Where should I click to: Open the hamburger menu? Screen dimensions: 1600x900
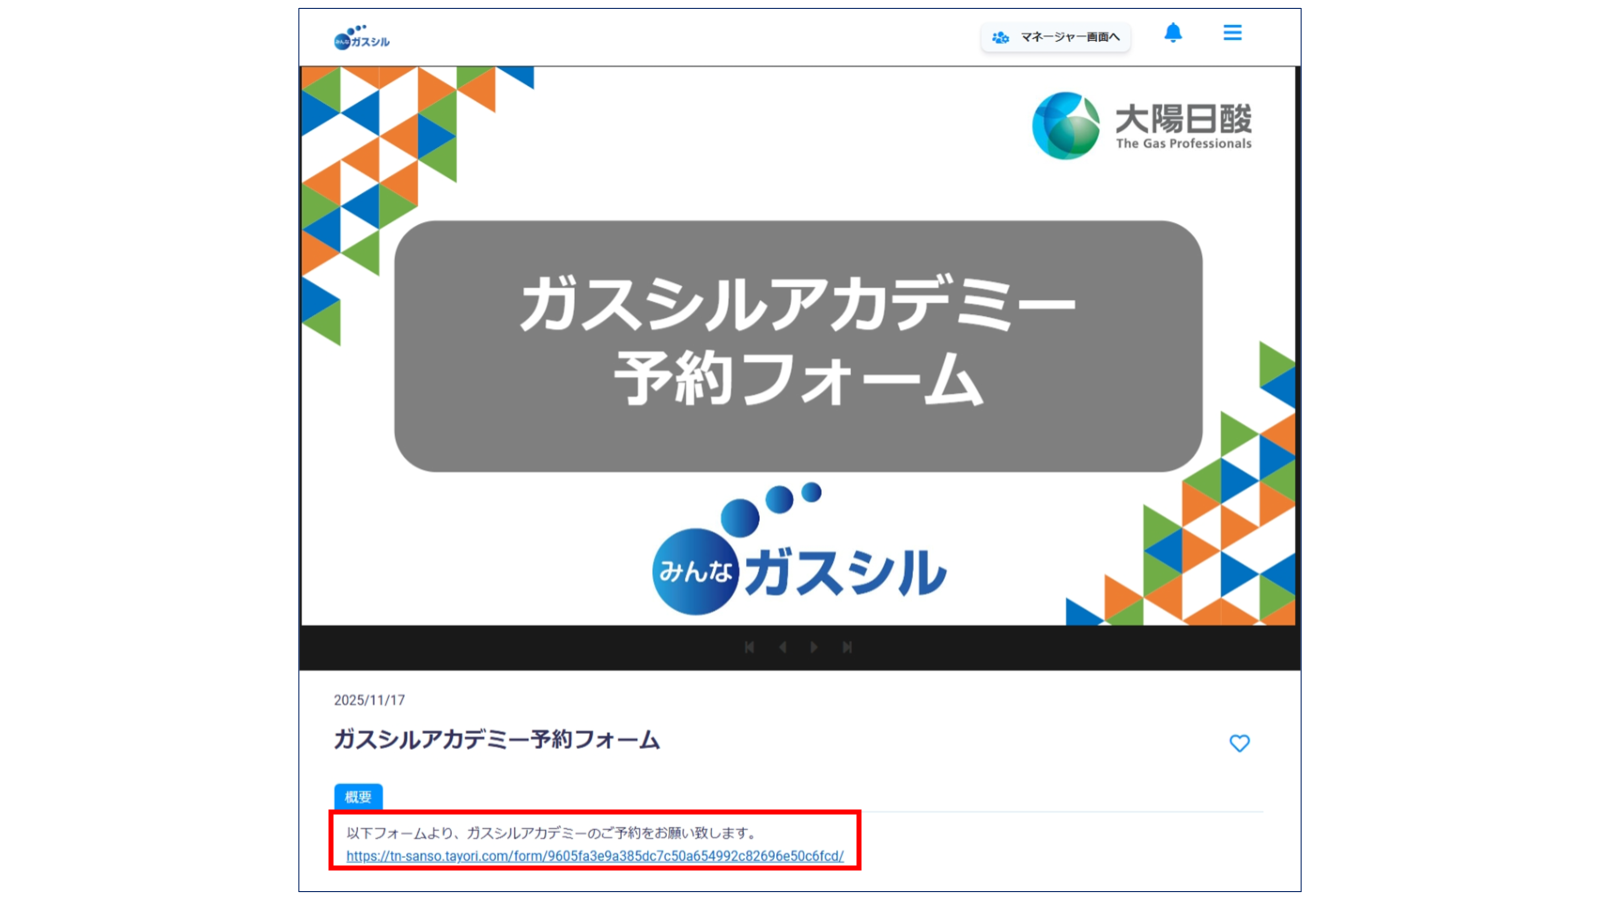click(1232, 33)
